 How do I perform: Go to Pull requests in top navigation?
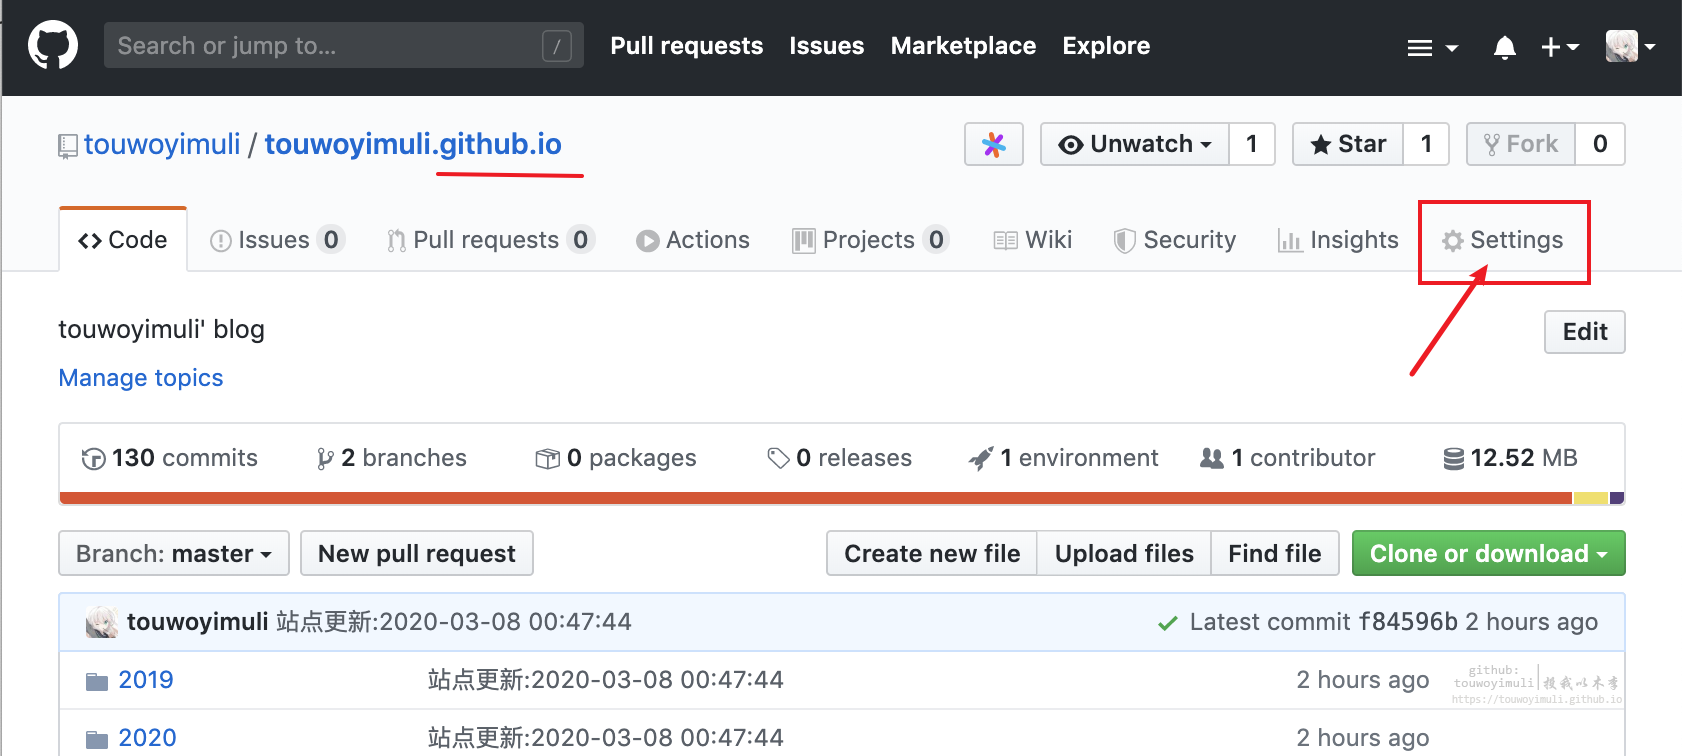(x=686, y=46)
